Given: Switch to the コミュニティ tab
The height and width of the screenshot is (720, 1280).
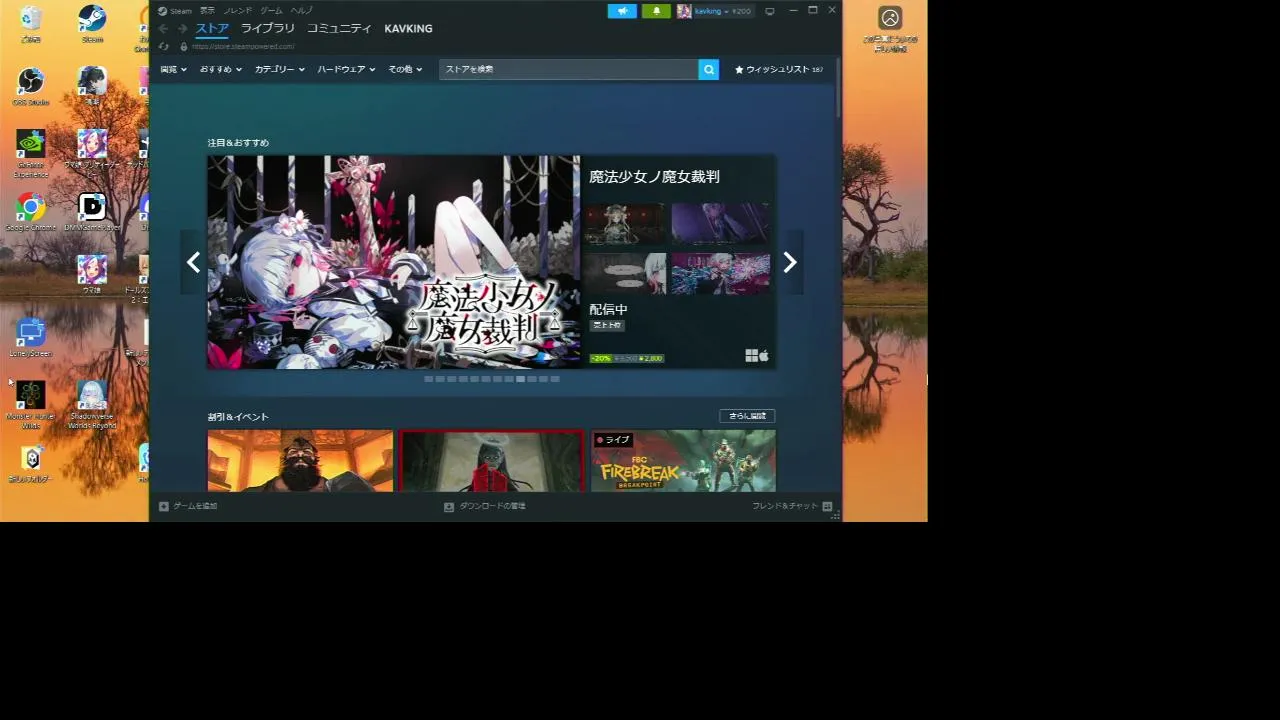Looking at the screenshot, I should 339,29.
